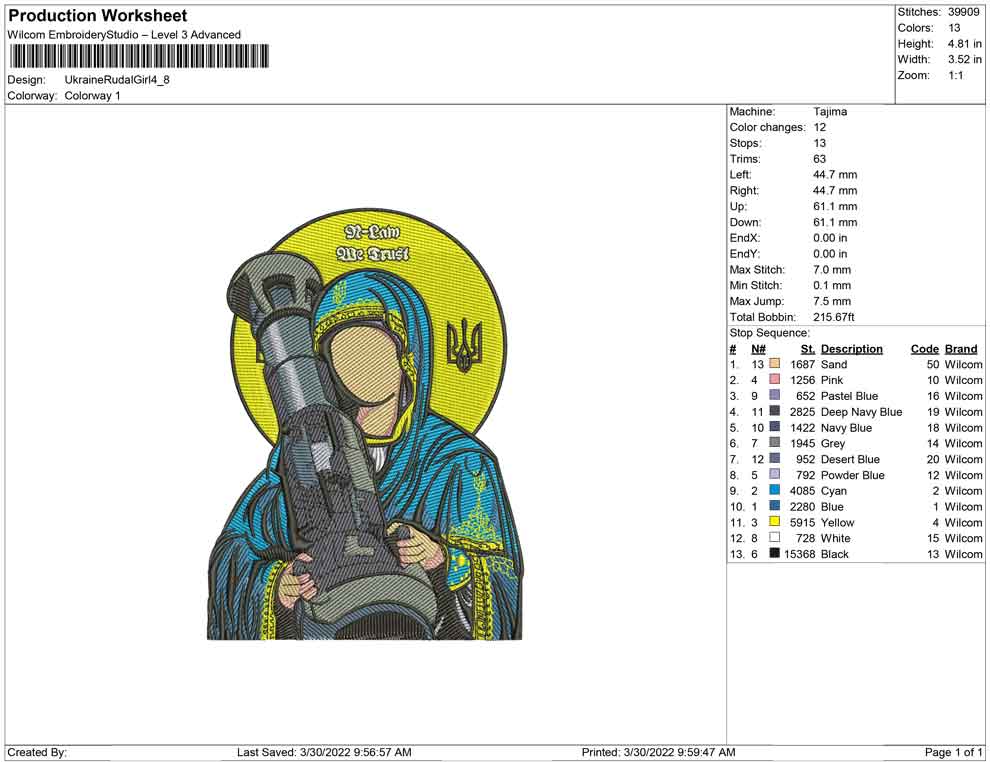This screenshot has height=762, width=990.
Task: Pick the Desert Blue swatch
Action: [x=775, y=458]
